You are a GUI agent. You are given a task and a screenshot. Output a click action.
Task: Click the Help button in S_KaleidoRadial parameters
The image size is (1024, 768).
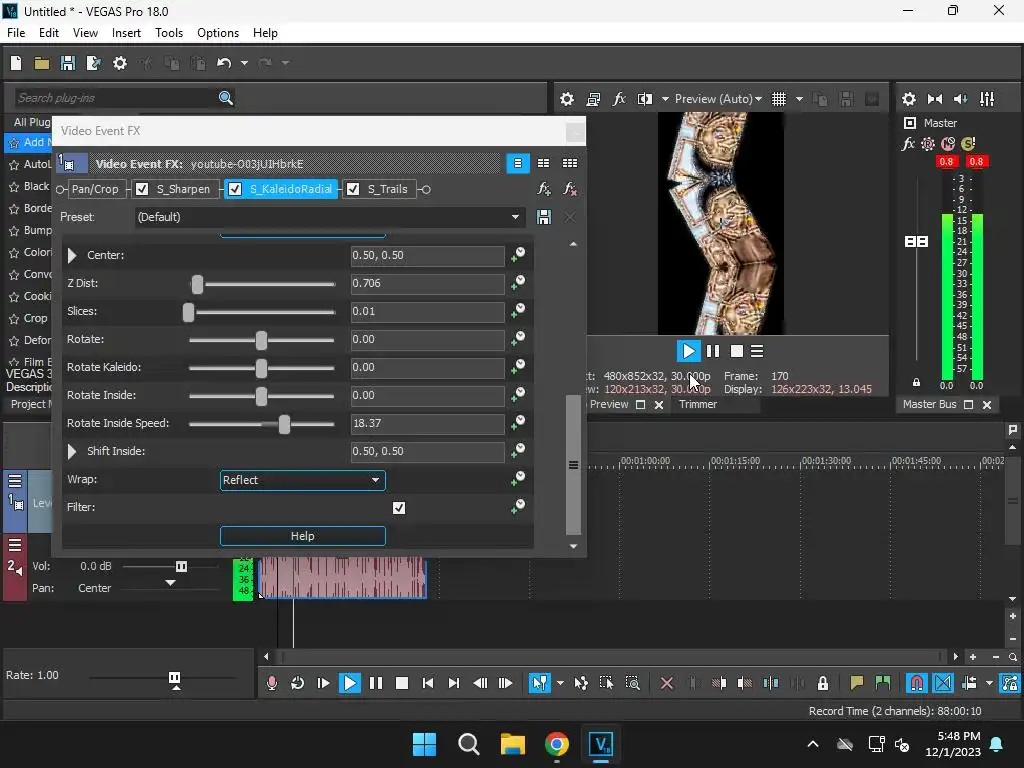coord(302,536)
